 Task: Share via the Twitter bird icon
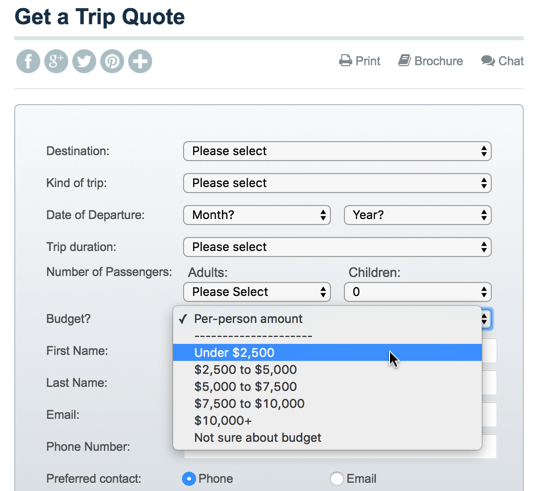(x=84, y=61)
